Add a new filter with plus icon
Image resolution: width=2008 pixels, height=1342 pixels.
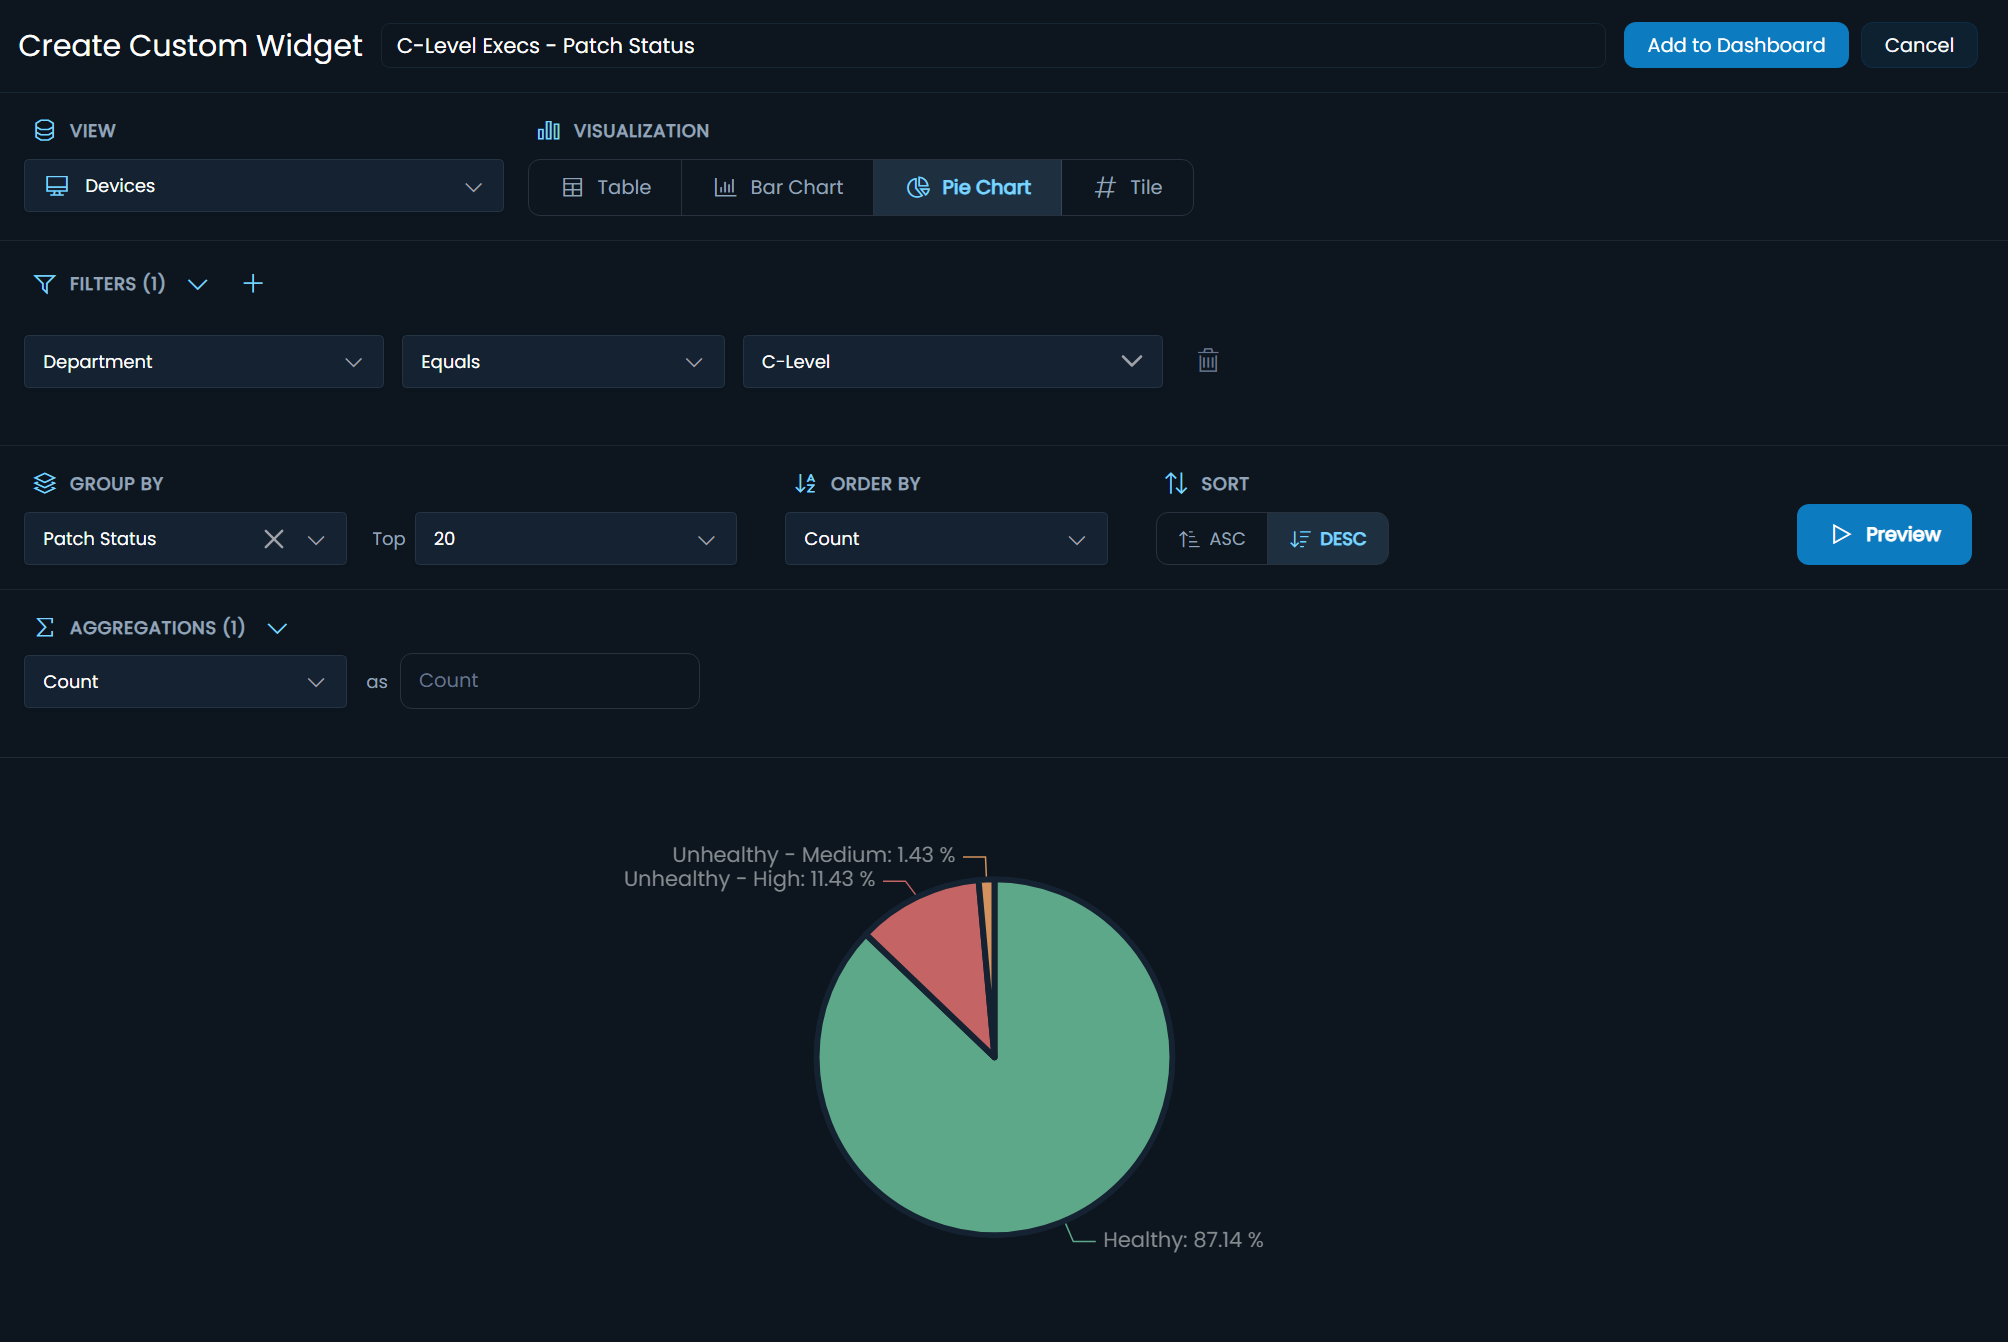[253, 284]
